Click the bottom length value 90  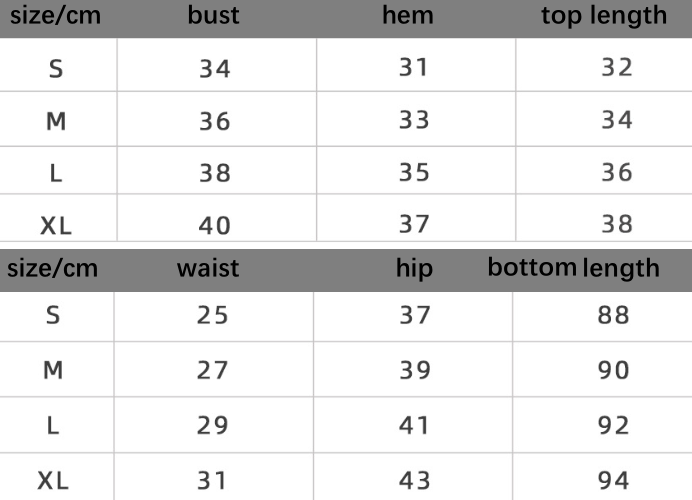(614, 371)
